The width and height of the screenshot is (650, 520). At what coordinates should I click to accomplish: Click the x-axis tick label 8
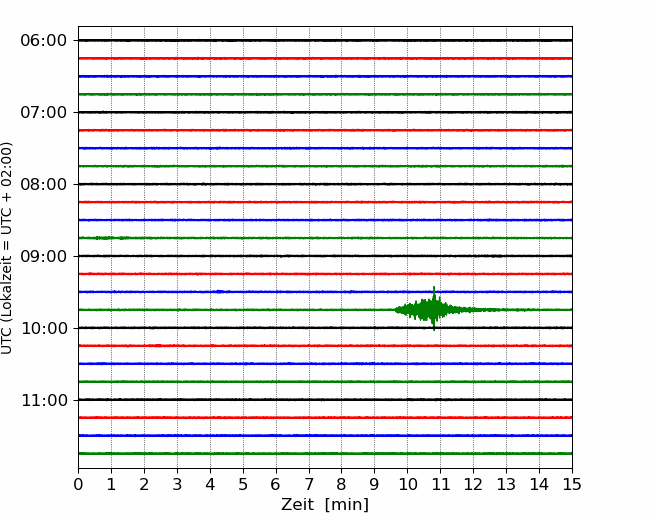pos(342,484)
